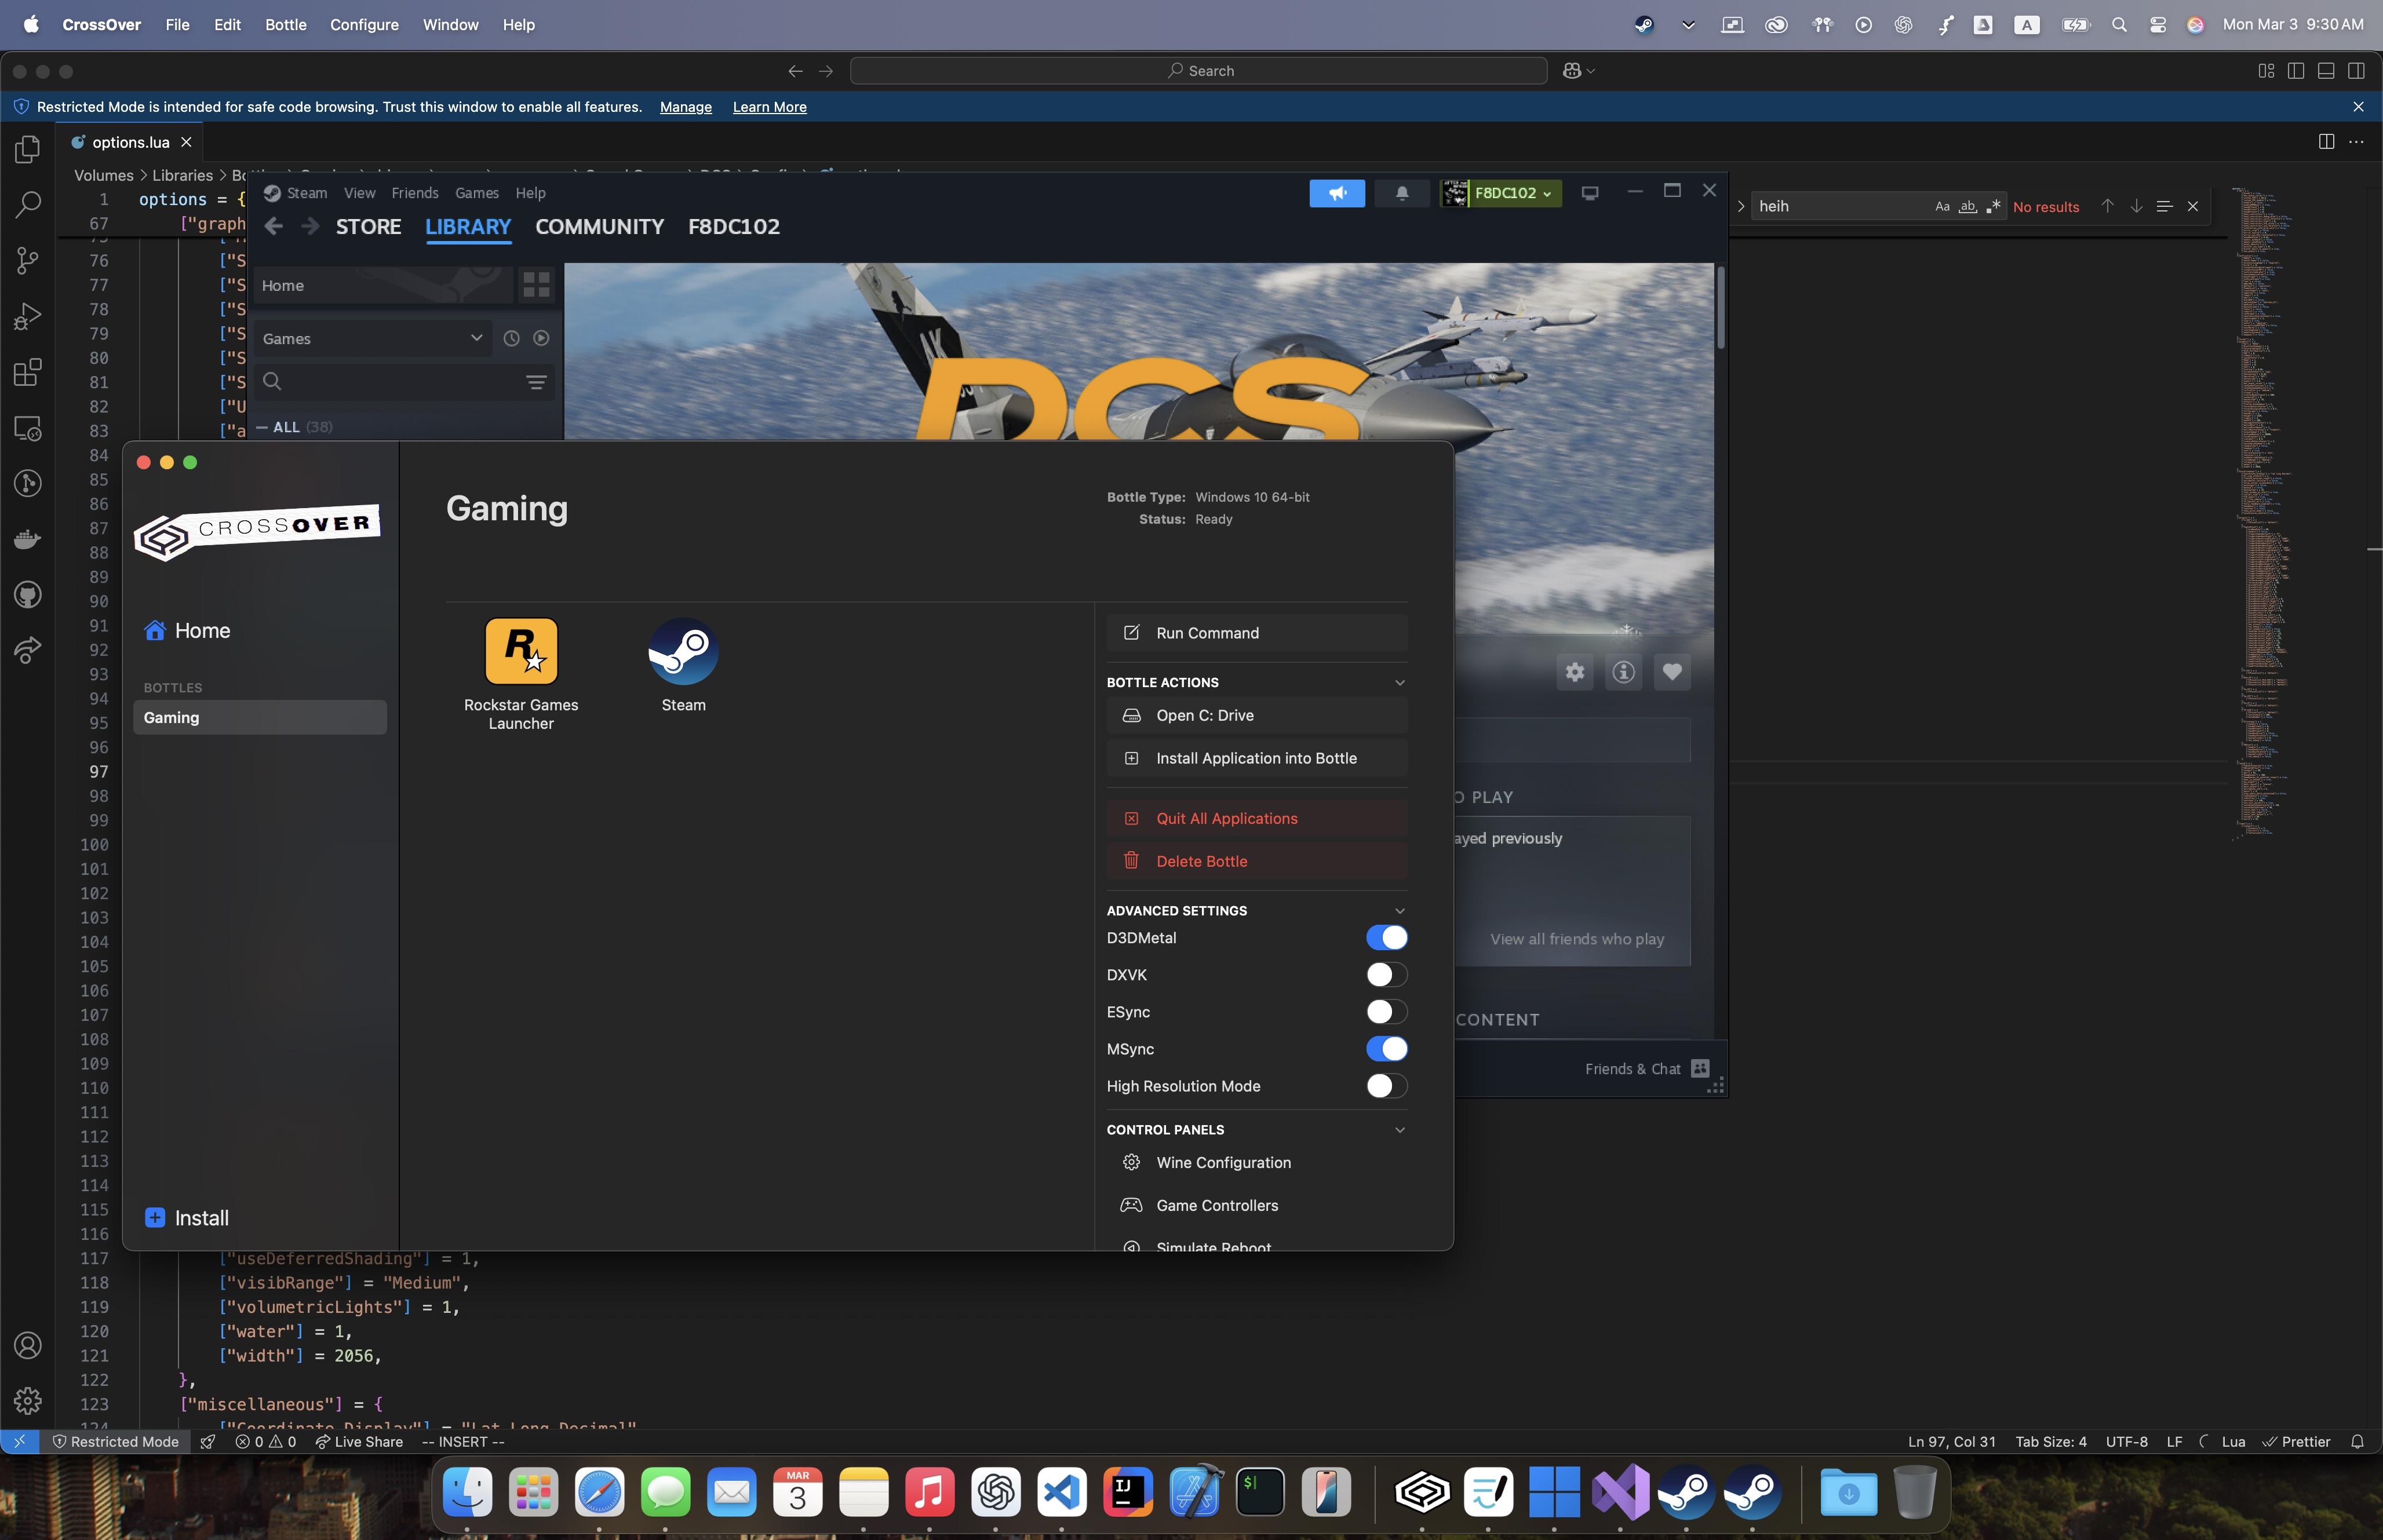Collapse the Bottle Actions section

point(1399,683)
